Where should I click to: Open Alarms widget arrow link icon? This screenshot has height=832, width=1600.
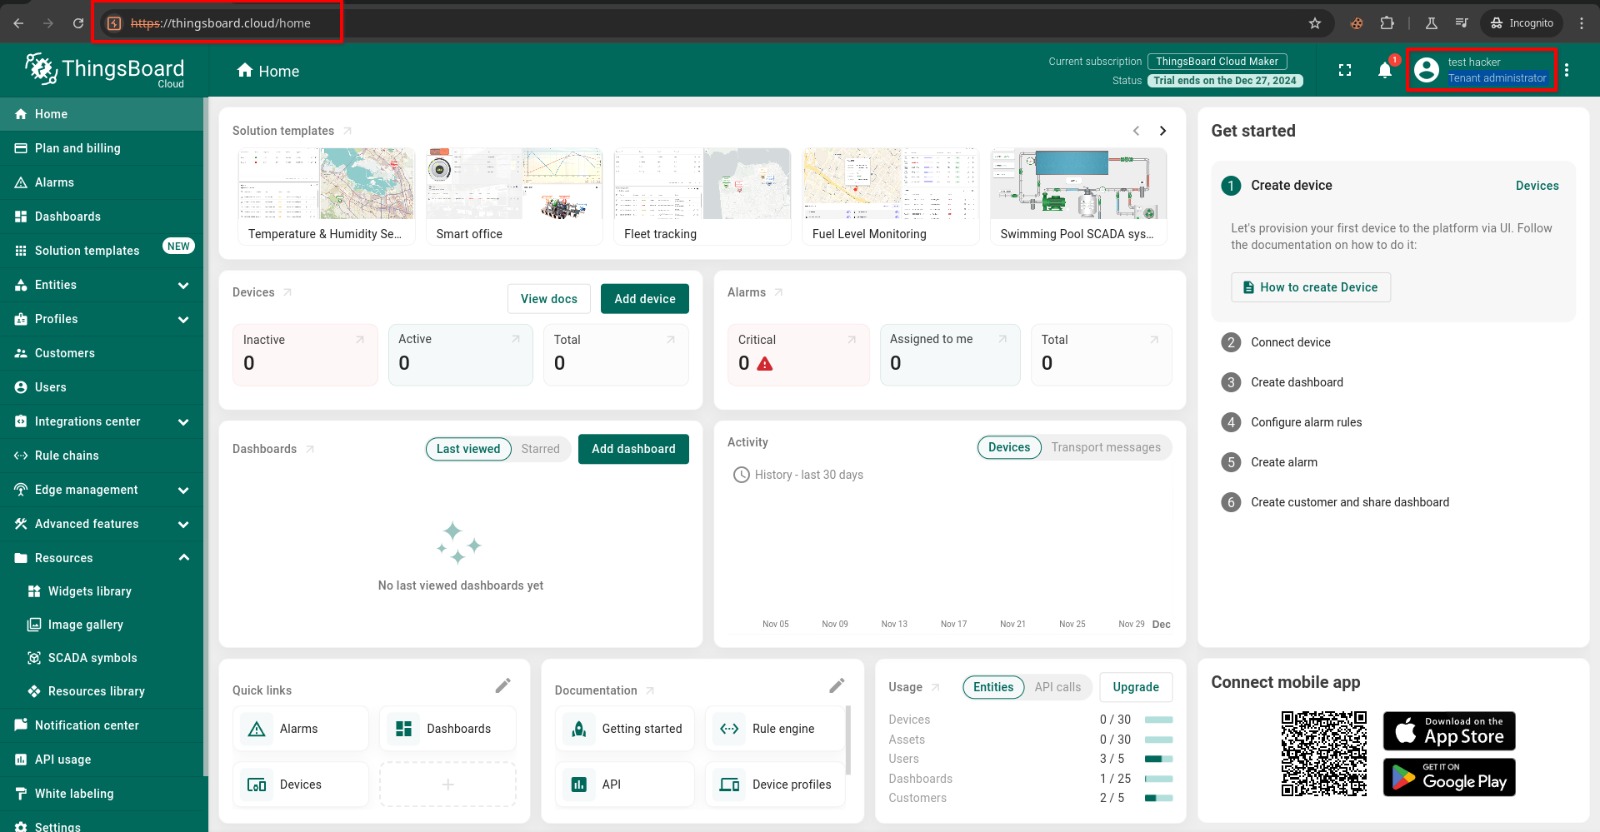coord(779,293)
